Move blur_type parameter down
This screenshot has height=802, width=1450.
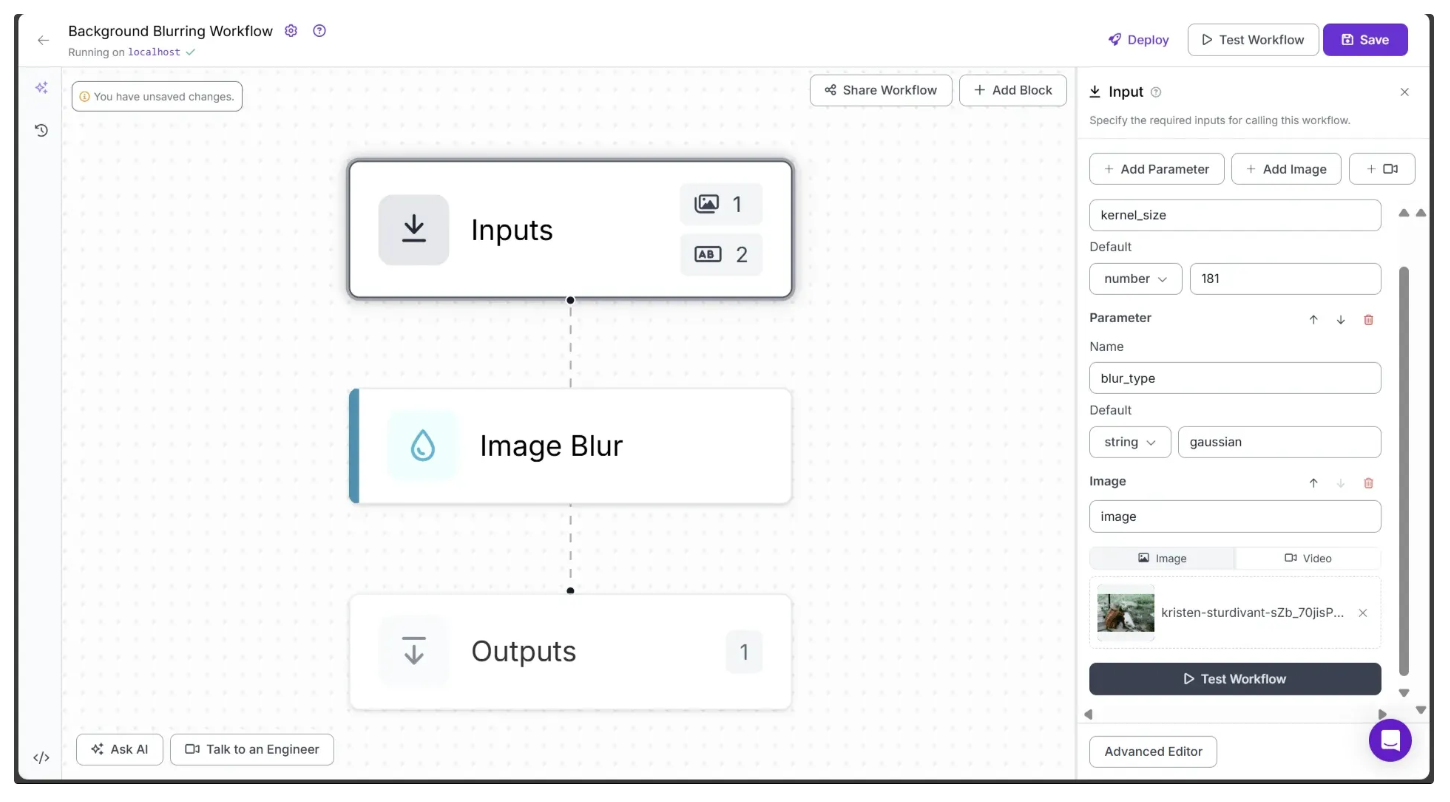pyautogui.click(x=1341, y=319)
